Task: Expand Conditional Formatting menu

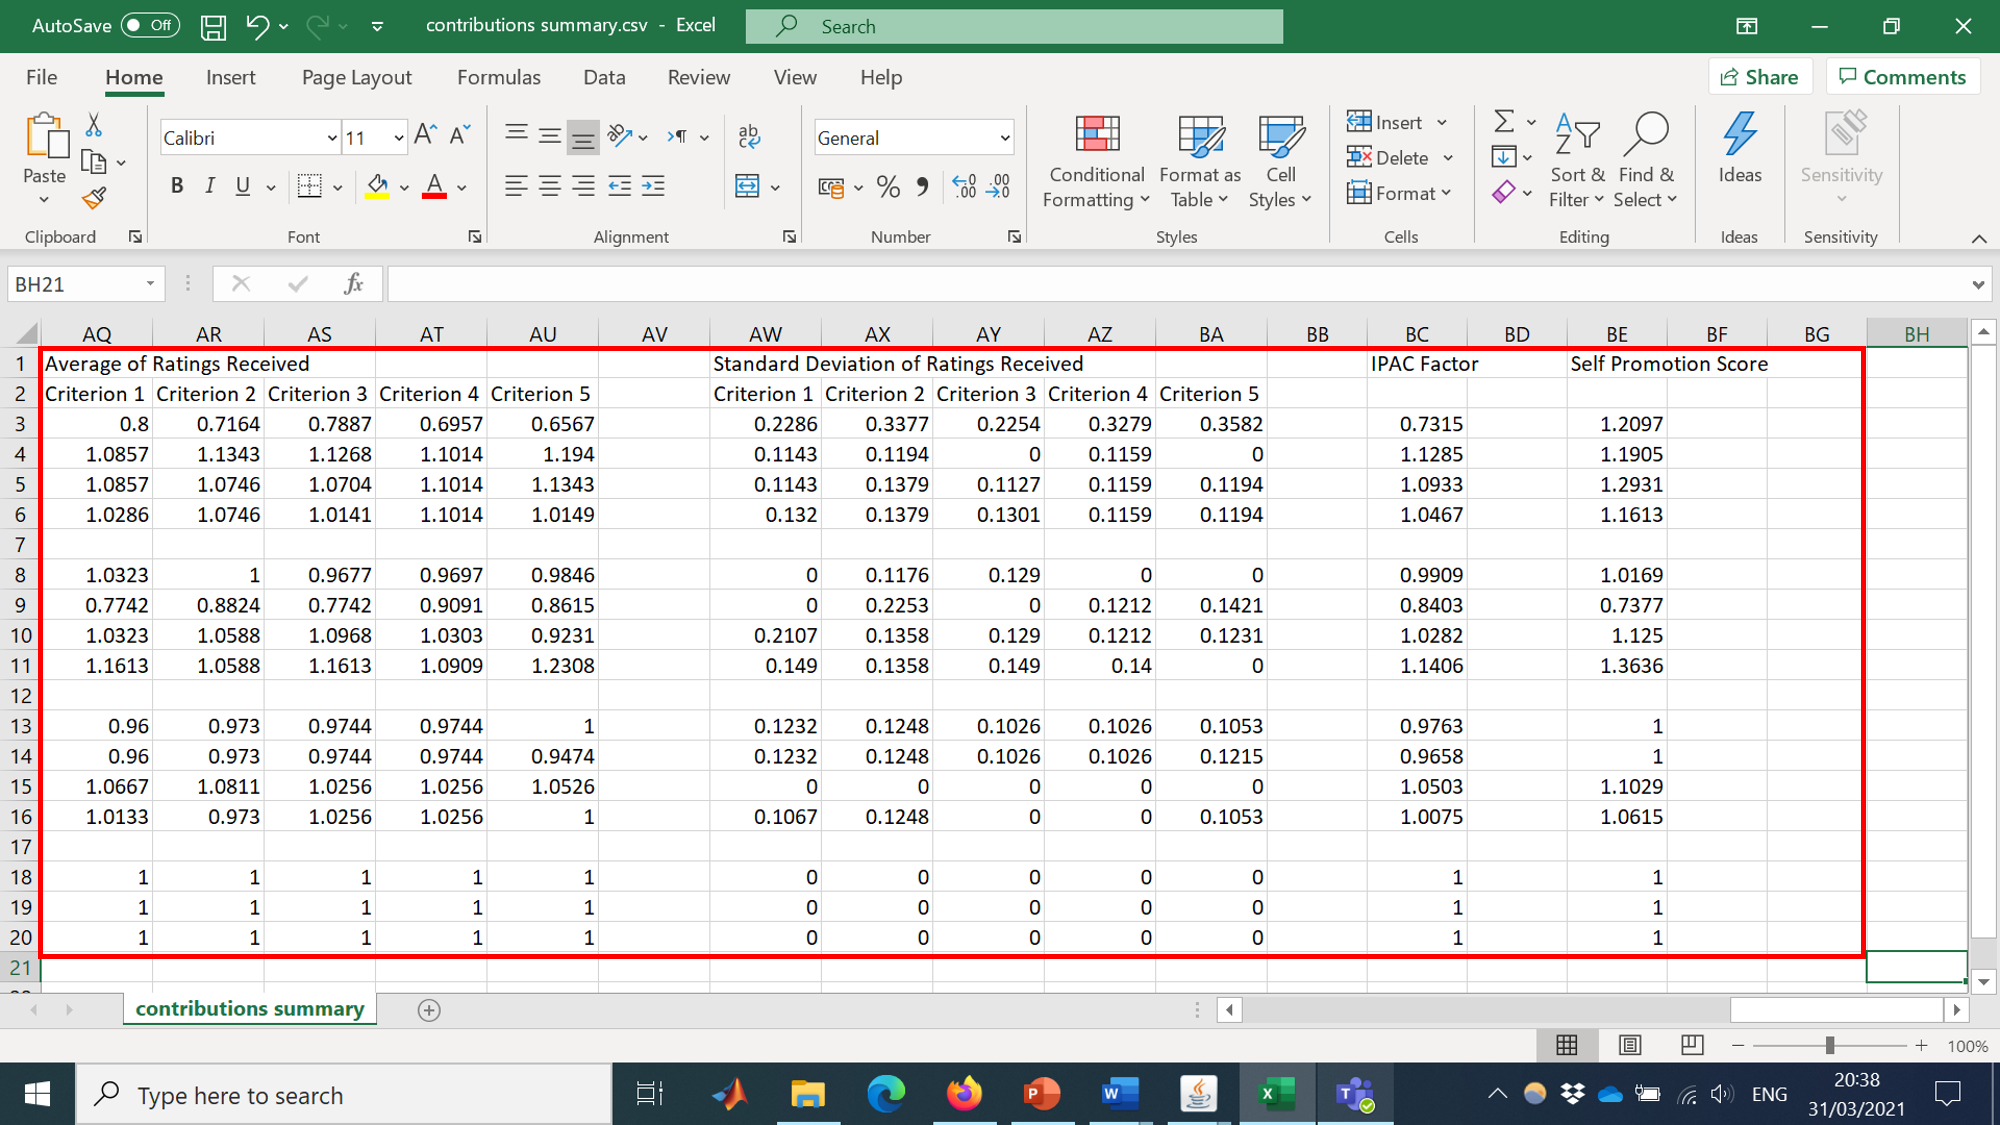Action: (1096, 161)
